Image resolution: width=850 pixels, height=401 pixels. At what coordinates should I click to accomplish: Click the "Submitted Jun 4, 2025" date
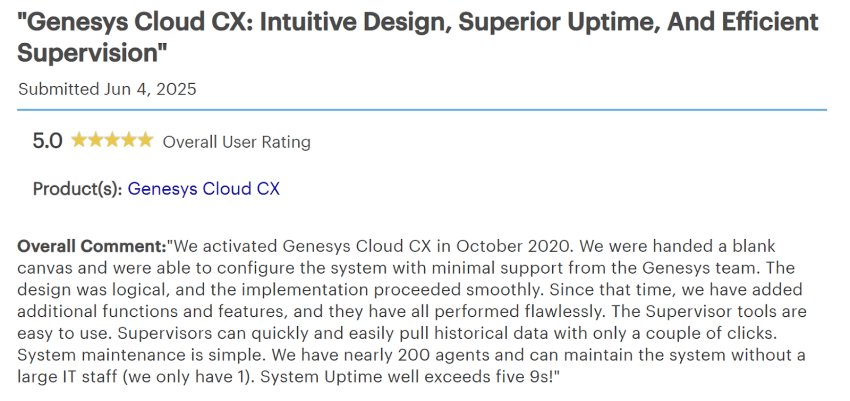(107, 89)
